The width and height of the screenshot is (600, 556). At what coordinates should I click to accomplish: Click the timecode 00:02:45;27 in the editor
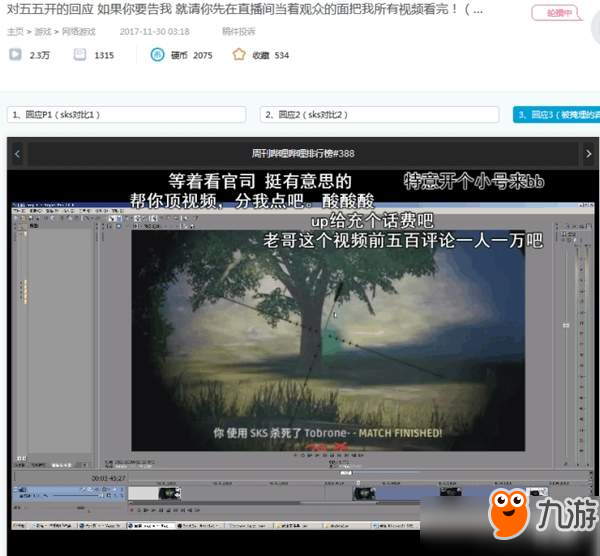coord(108,478)
